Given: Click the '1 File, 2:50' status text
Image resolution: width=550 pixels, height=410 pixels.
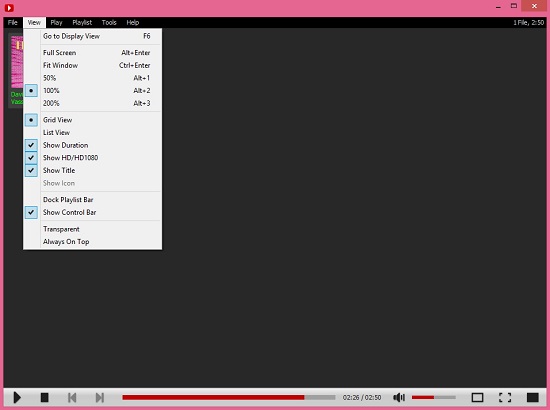Looking at the screenshot, I should (528, 22).
